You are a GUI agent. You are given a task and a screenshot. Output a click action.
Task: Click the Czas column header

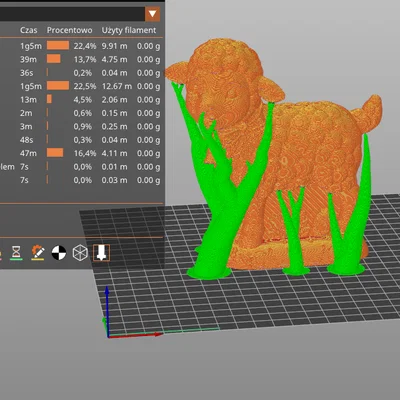click(28, 30)
